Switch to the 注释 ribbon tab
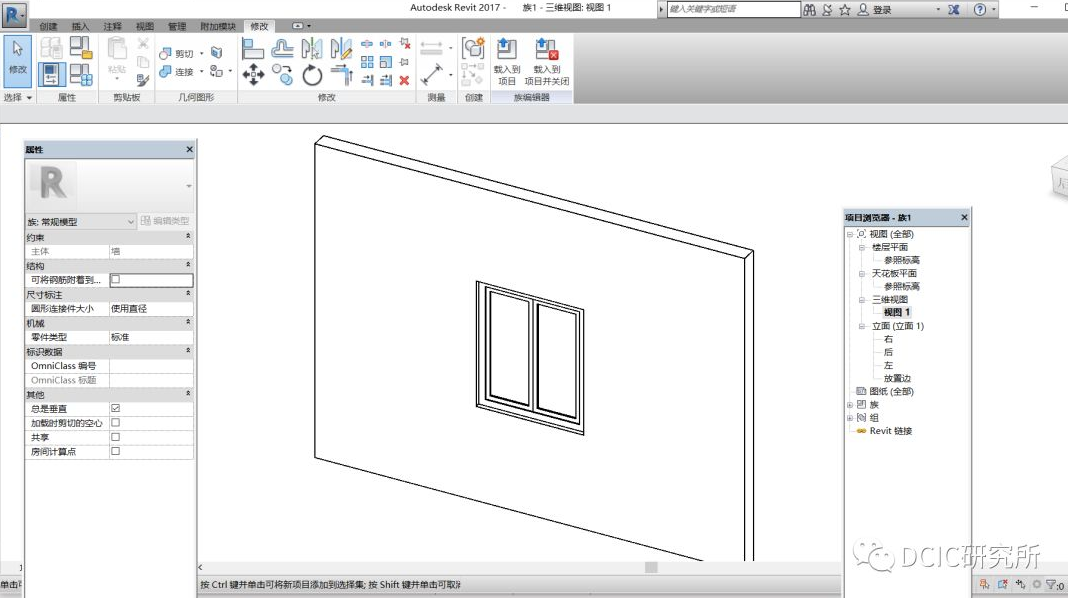Image resolution: width=1068 pixels, height=598 pixels. (x=112, y=27)
